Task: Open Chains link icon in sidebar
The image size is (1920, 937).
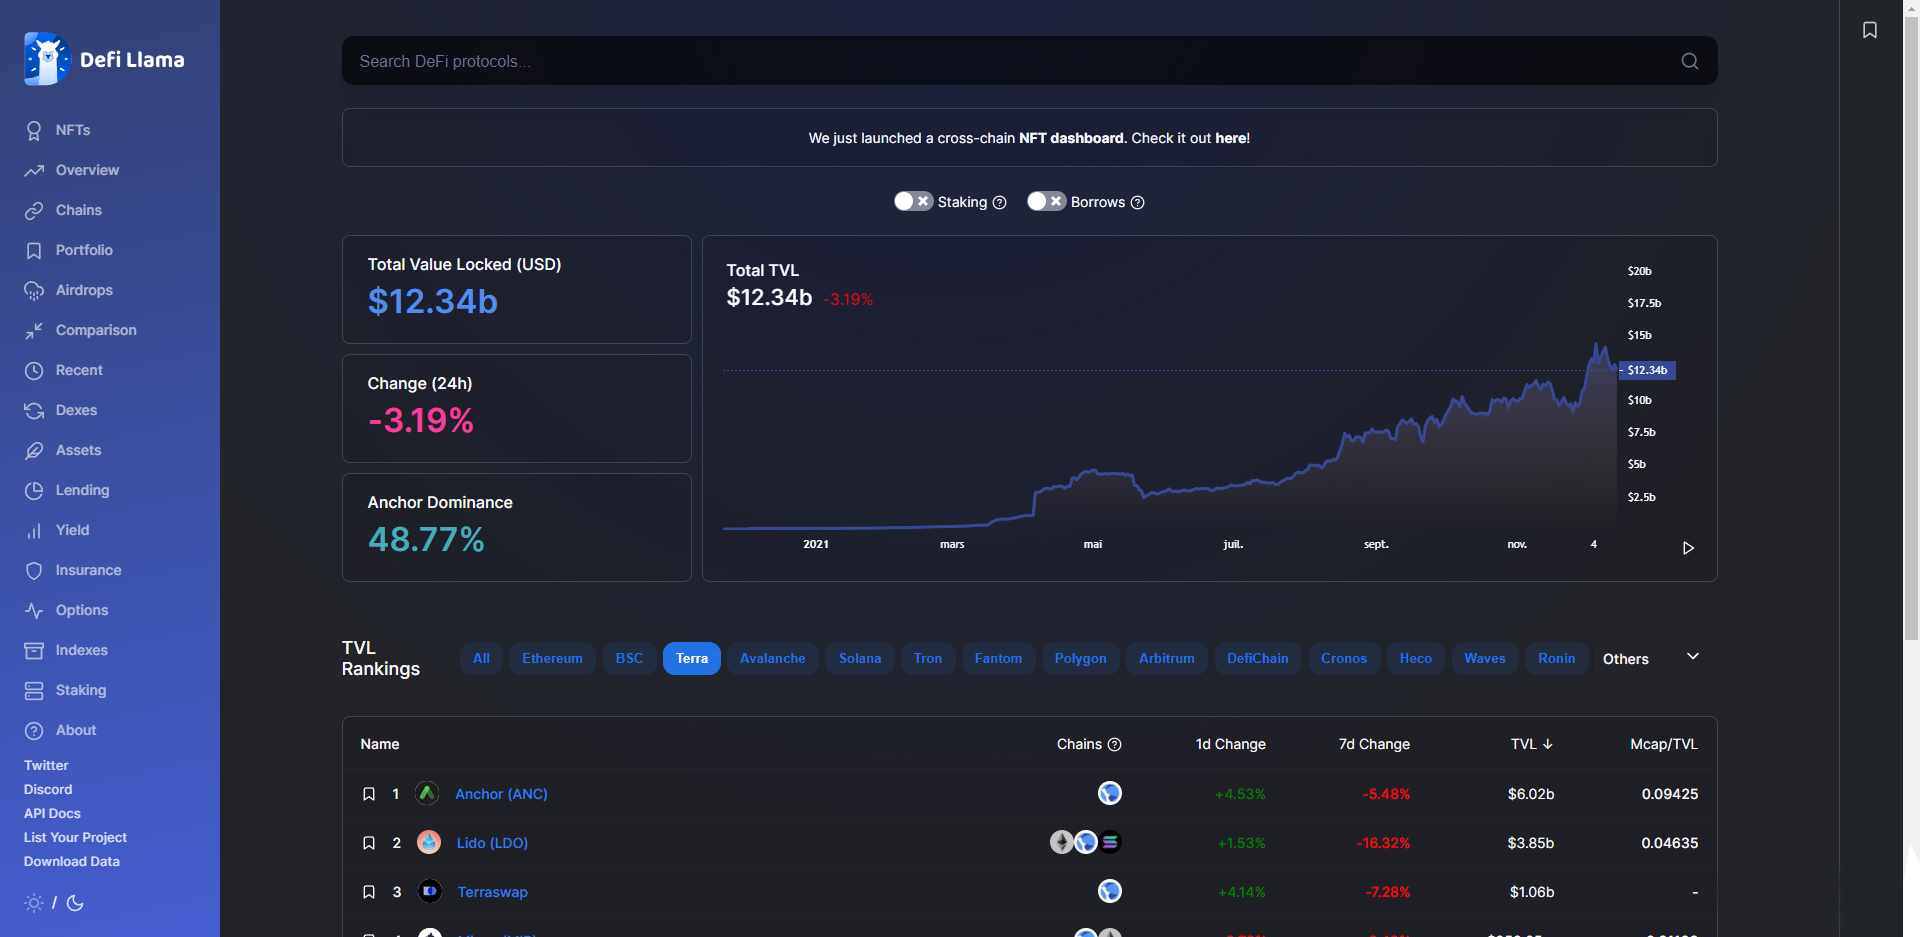Action: pos(34,210)
